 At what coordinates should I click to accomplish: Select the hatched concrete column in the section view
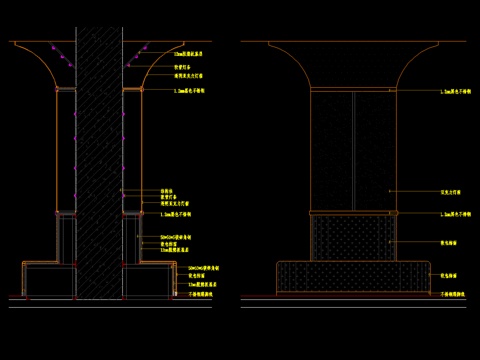point(99,163)
